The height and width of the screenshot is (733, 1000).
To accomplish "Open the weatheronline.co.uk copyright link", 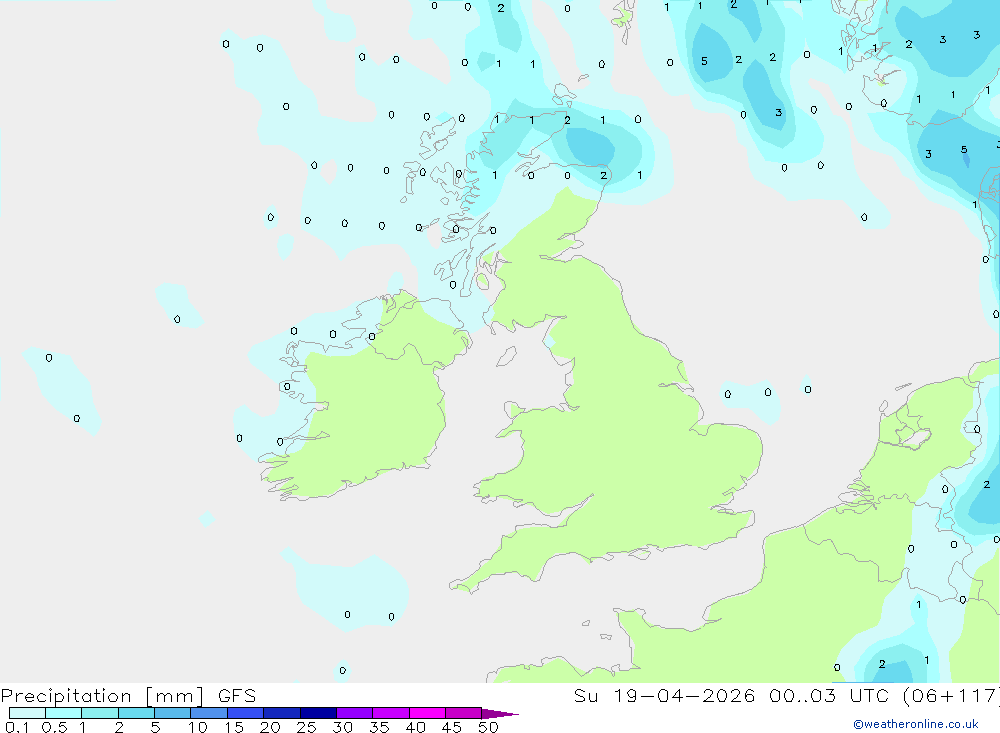I will 915,723.
